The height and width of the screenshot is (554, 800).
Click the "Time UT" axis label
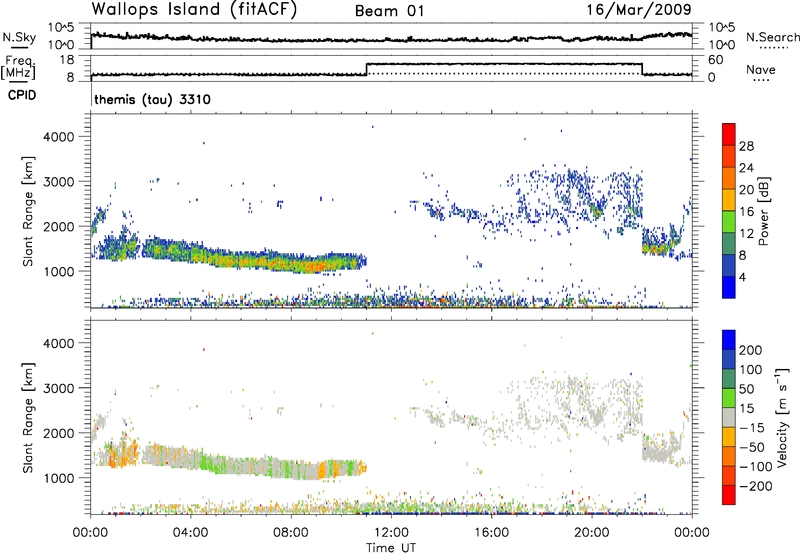point(391,548)
